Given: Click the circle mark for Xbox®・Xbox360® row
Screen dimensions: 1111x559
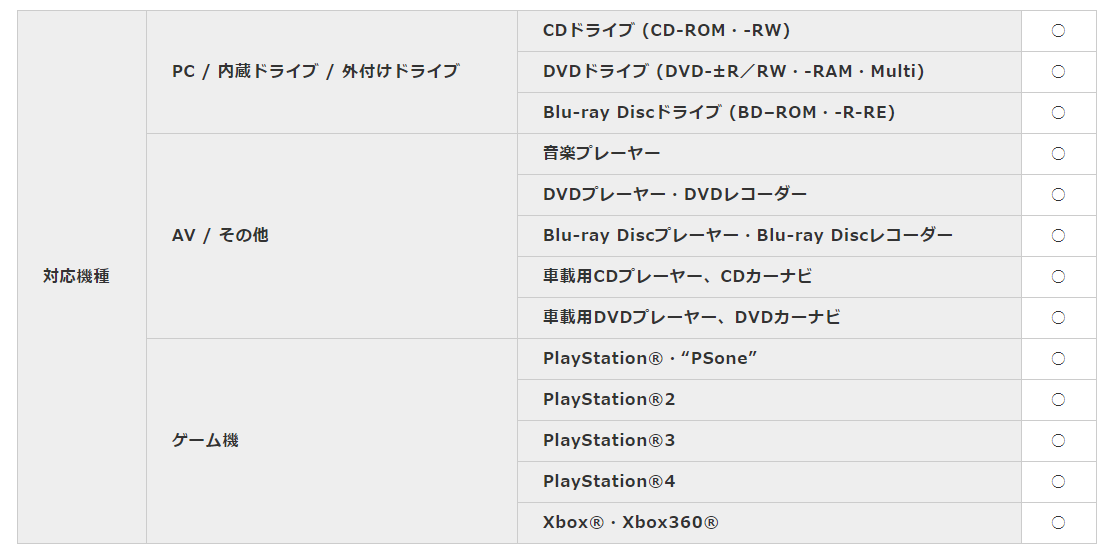Looking at the screenshot, I should [x=1058, y=523].
